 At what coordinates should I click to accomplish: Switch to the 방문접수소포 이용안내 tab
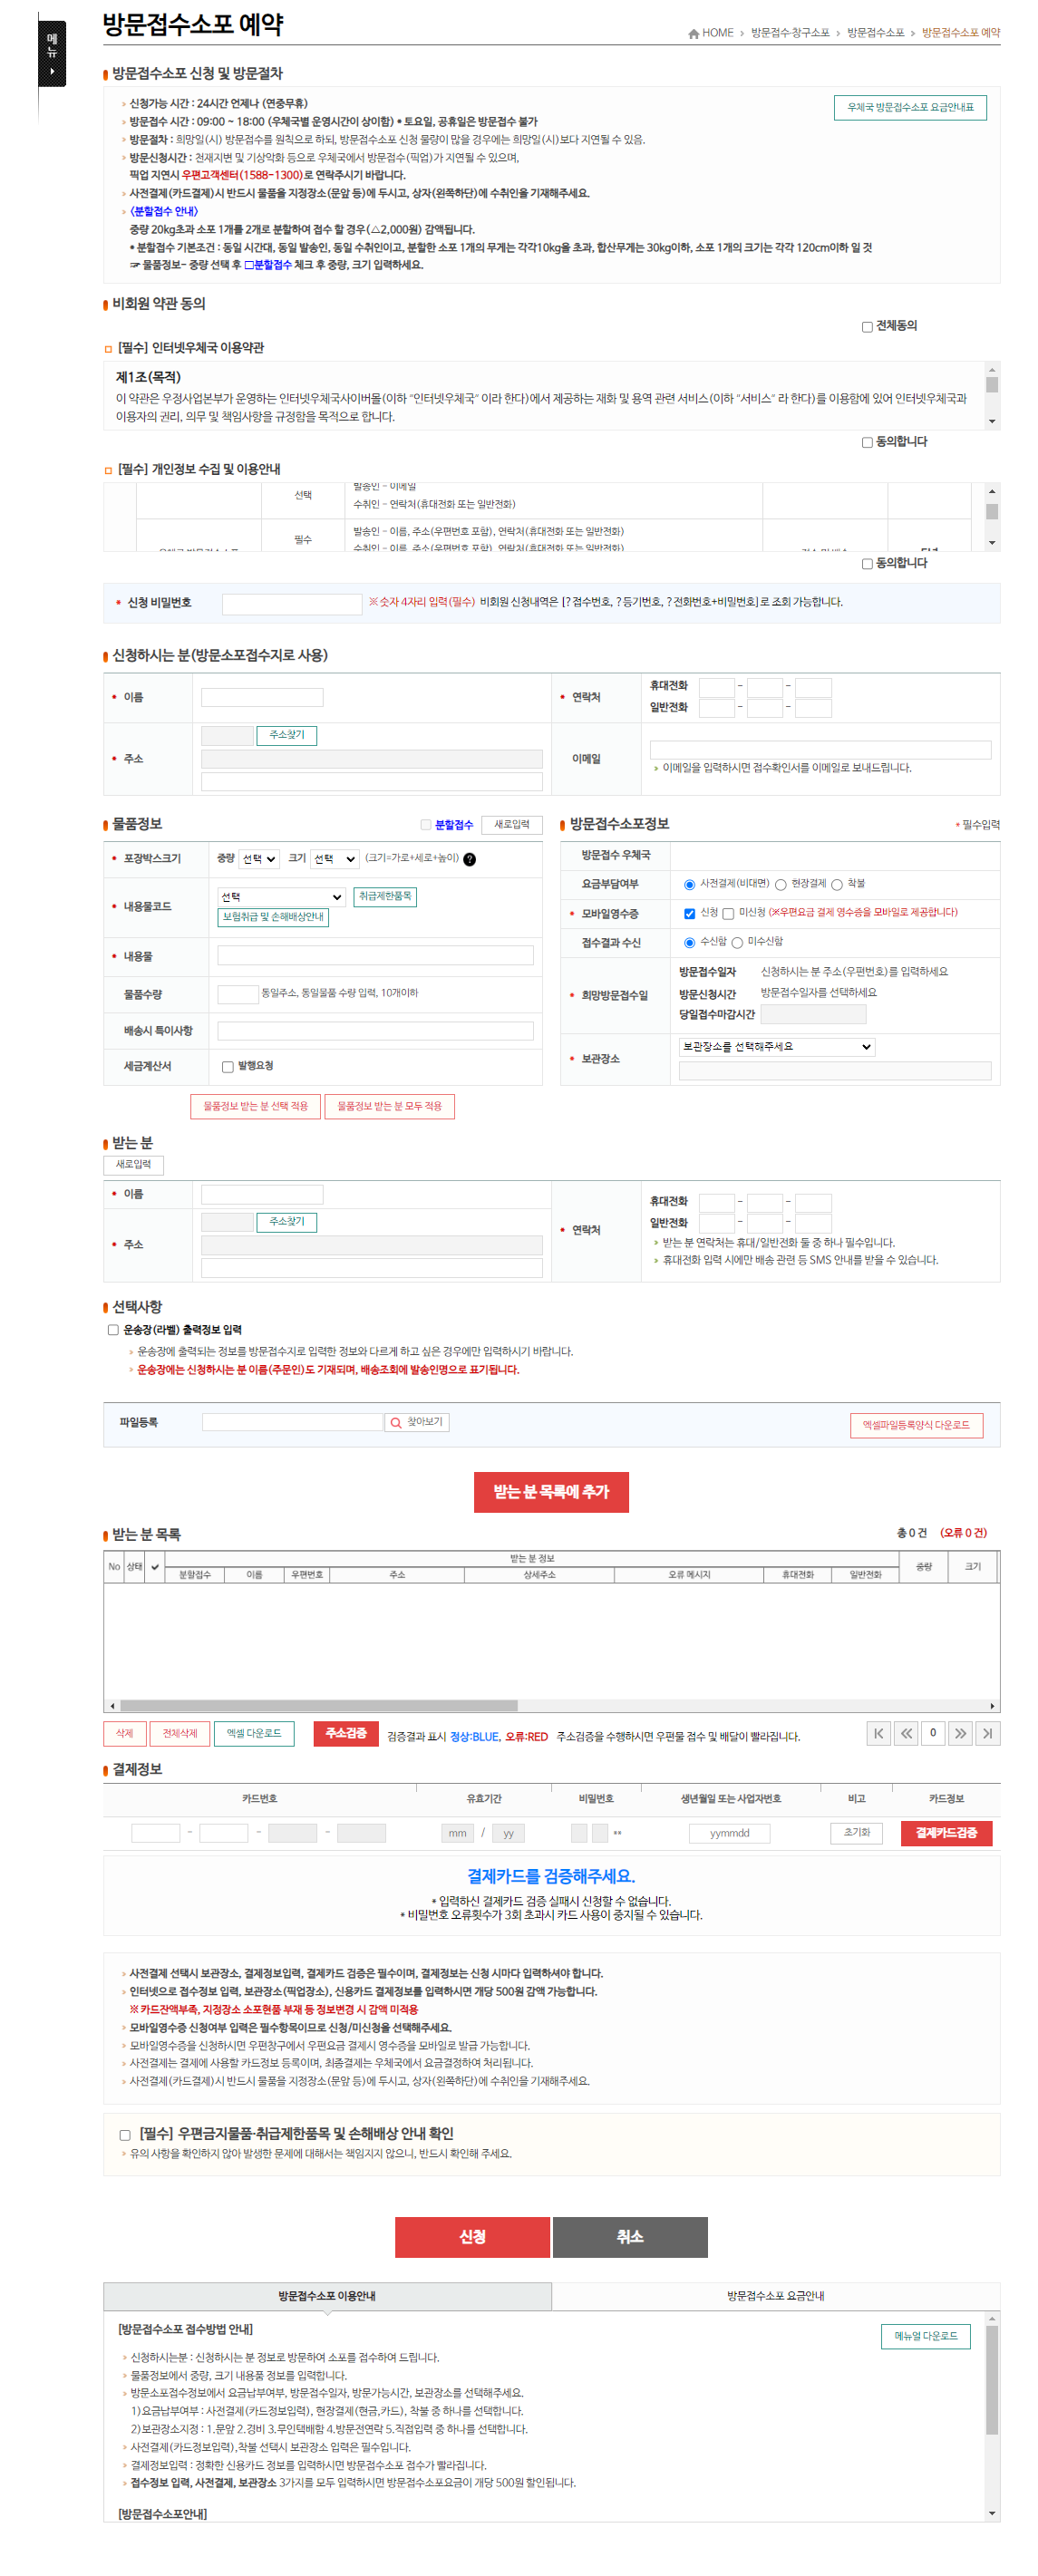tap(327, 2296)
